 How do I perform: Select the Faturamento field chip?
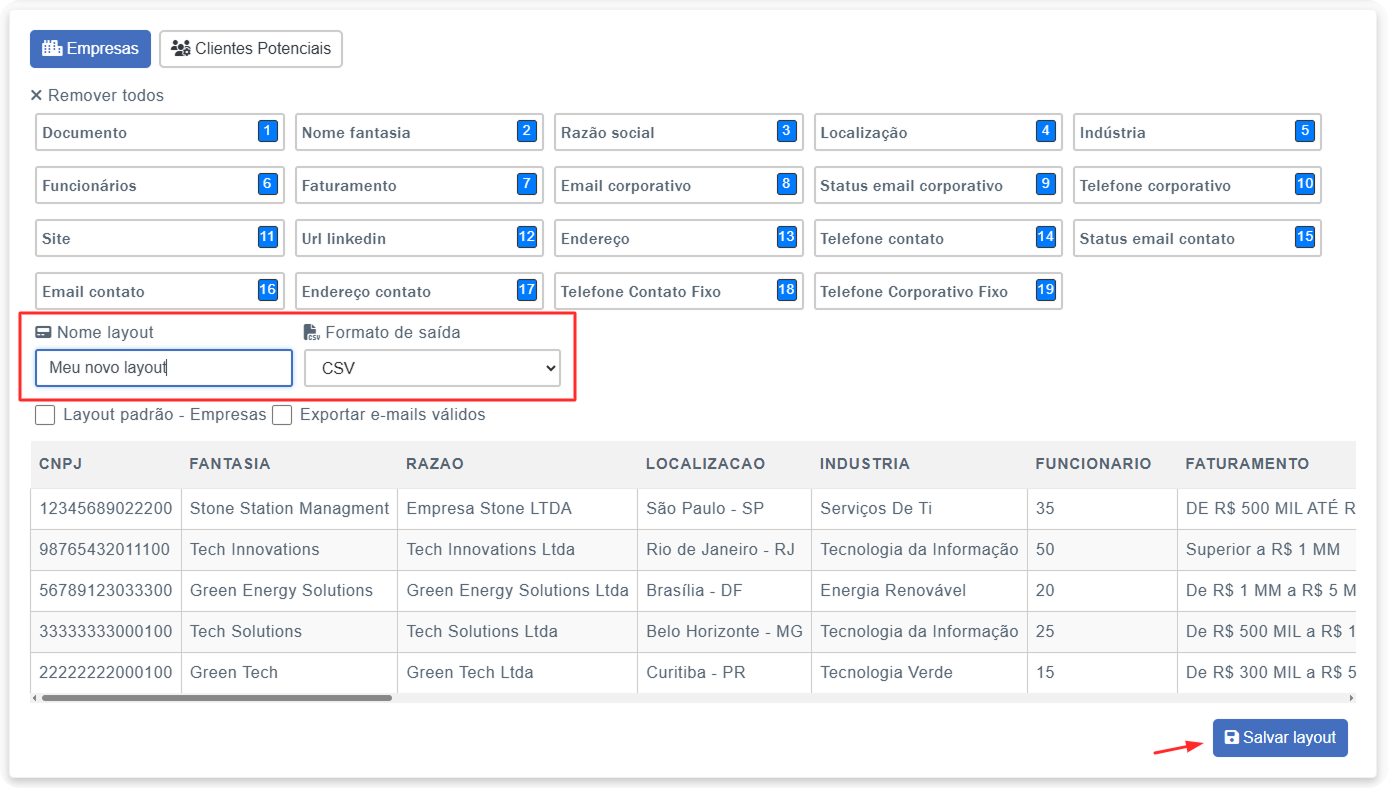pyautogui.click(x=419, y=185)
